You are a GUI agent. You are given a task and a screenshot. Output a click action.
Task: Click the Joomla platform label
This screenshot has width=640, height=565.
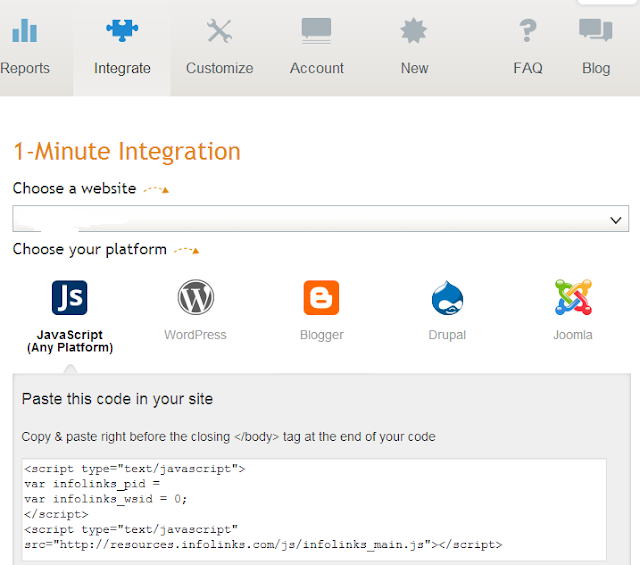click(x=573, y=335)
